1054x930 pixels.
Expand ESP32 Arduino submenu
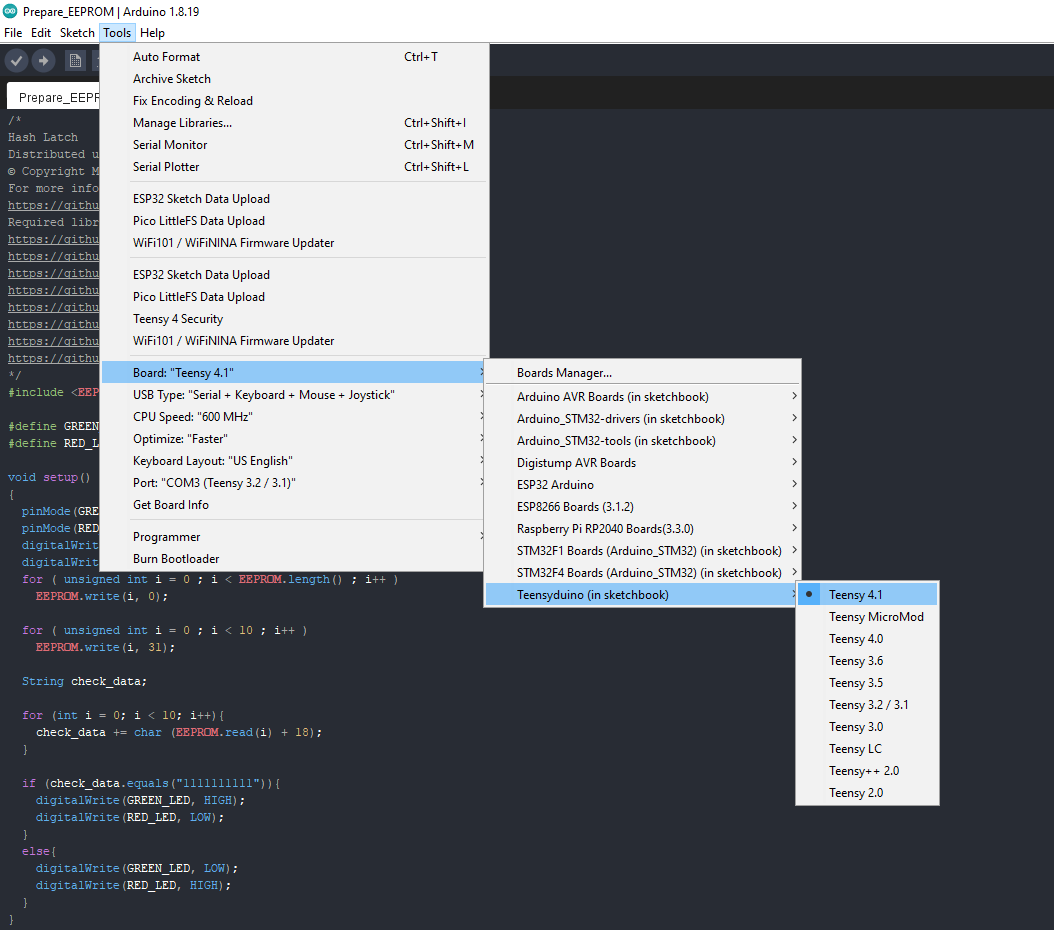[x=643, y=484]
